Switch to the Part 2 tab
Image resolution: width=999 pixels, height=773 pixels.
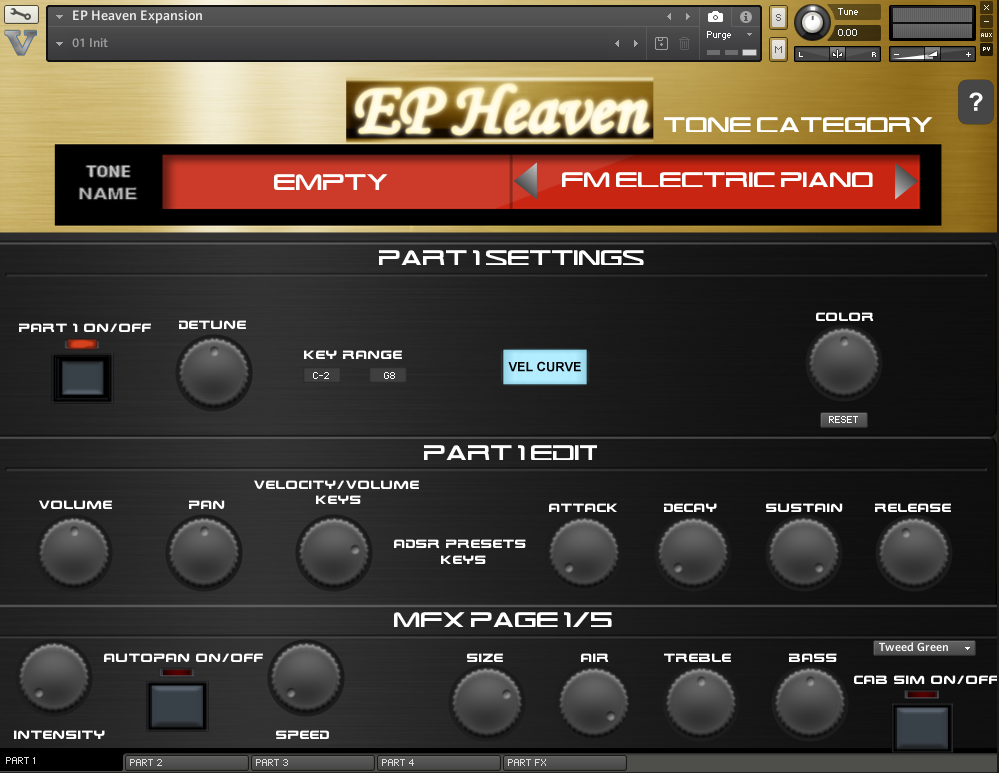(x=185, y=761)
